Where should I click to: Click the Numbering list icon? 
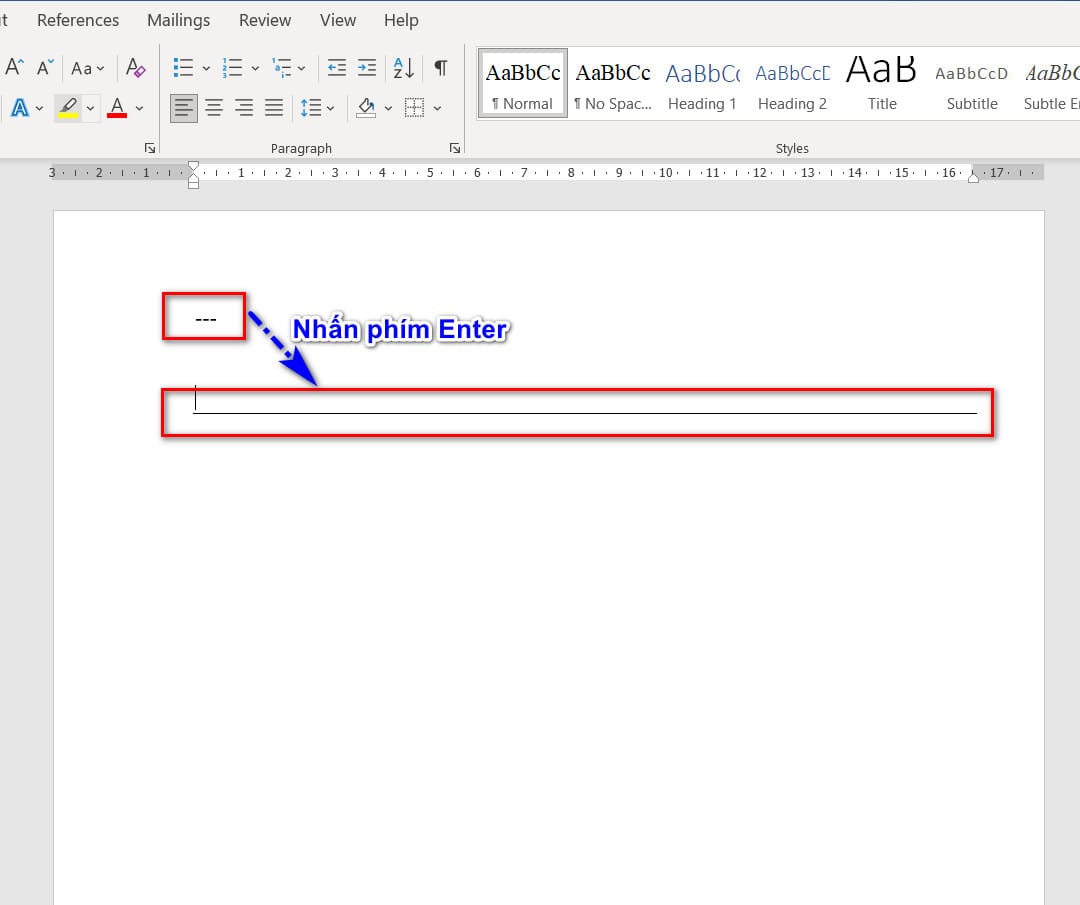(x=233, y=68)
